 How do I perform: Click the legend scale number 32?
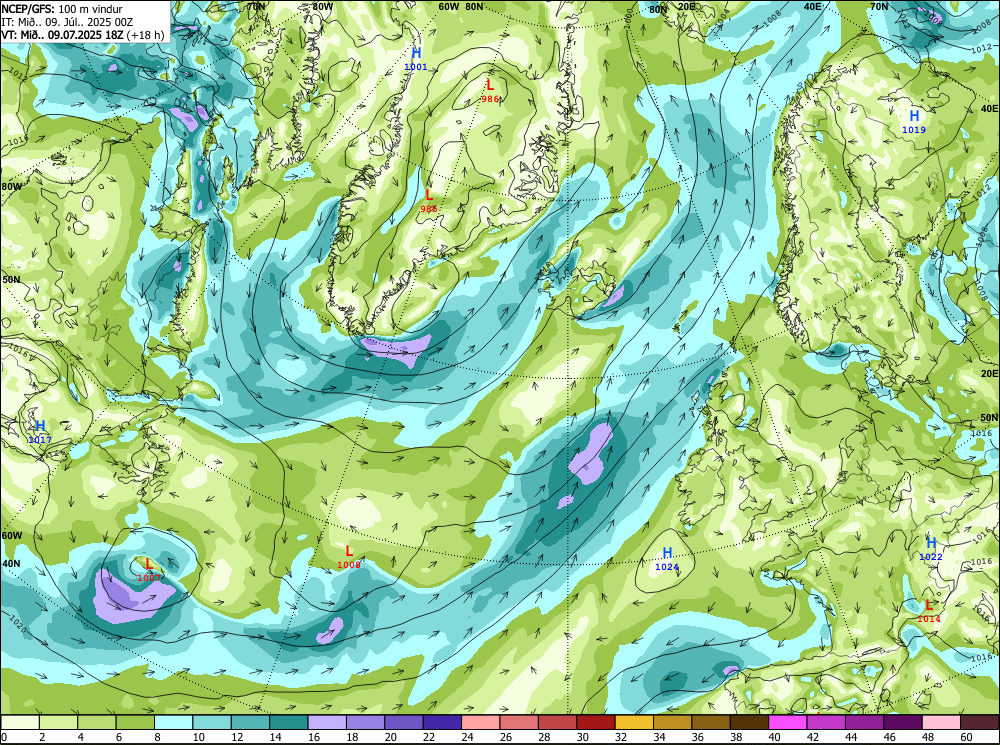(x=621, y=737)
